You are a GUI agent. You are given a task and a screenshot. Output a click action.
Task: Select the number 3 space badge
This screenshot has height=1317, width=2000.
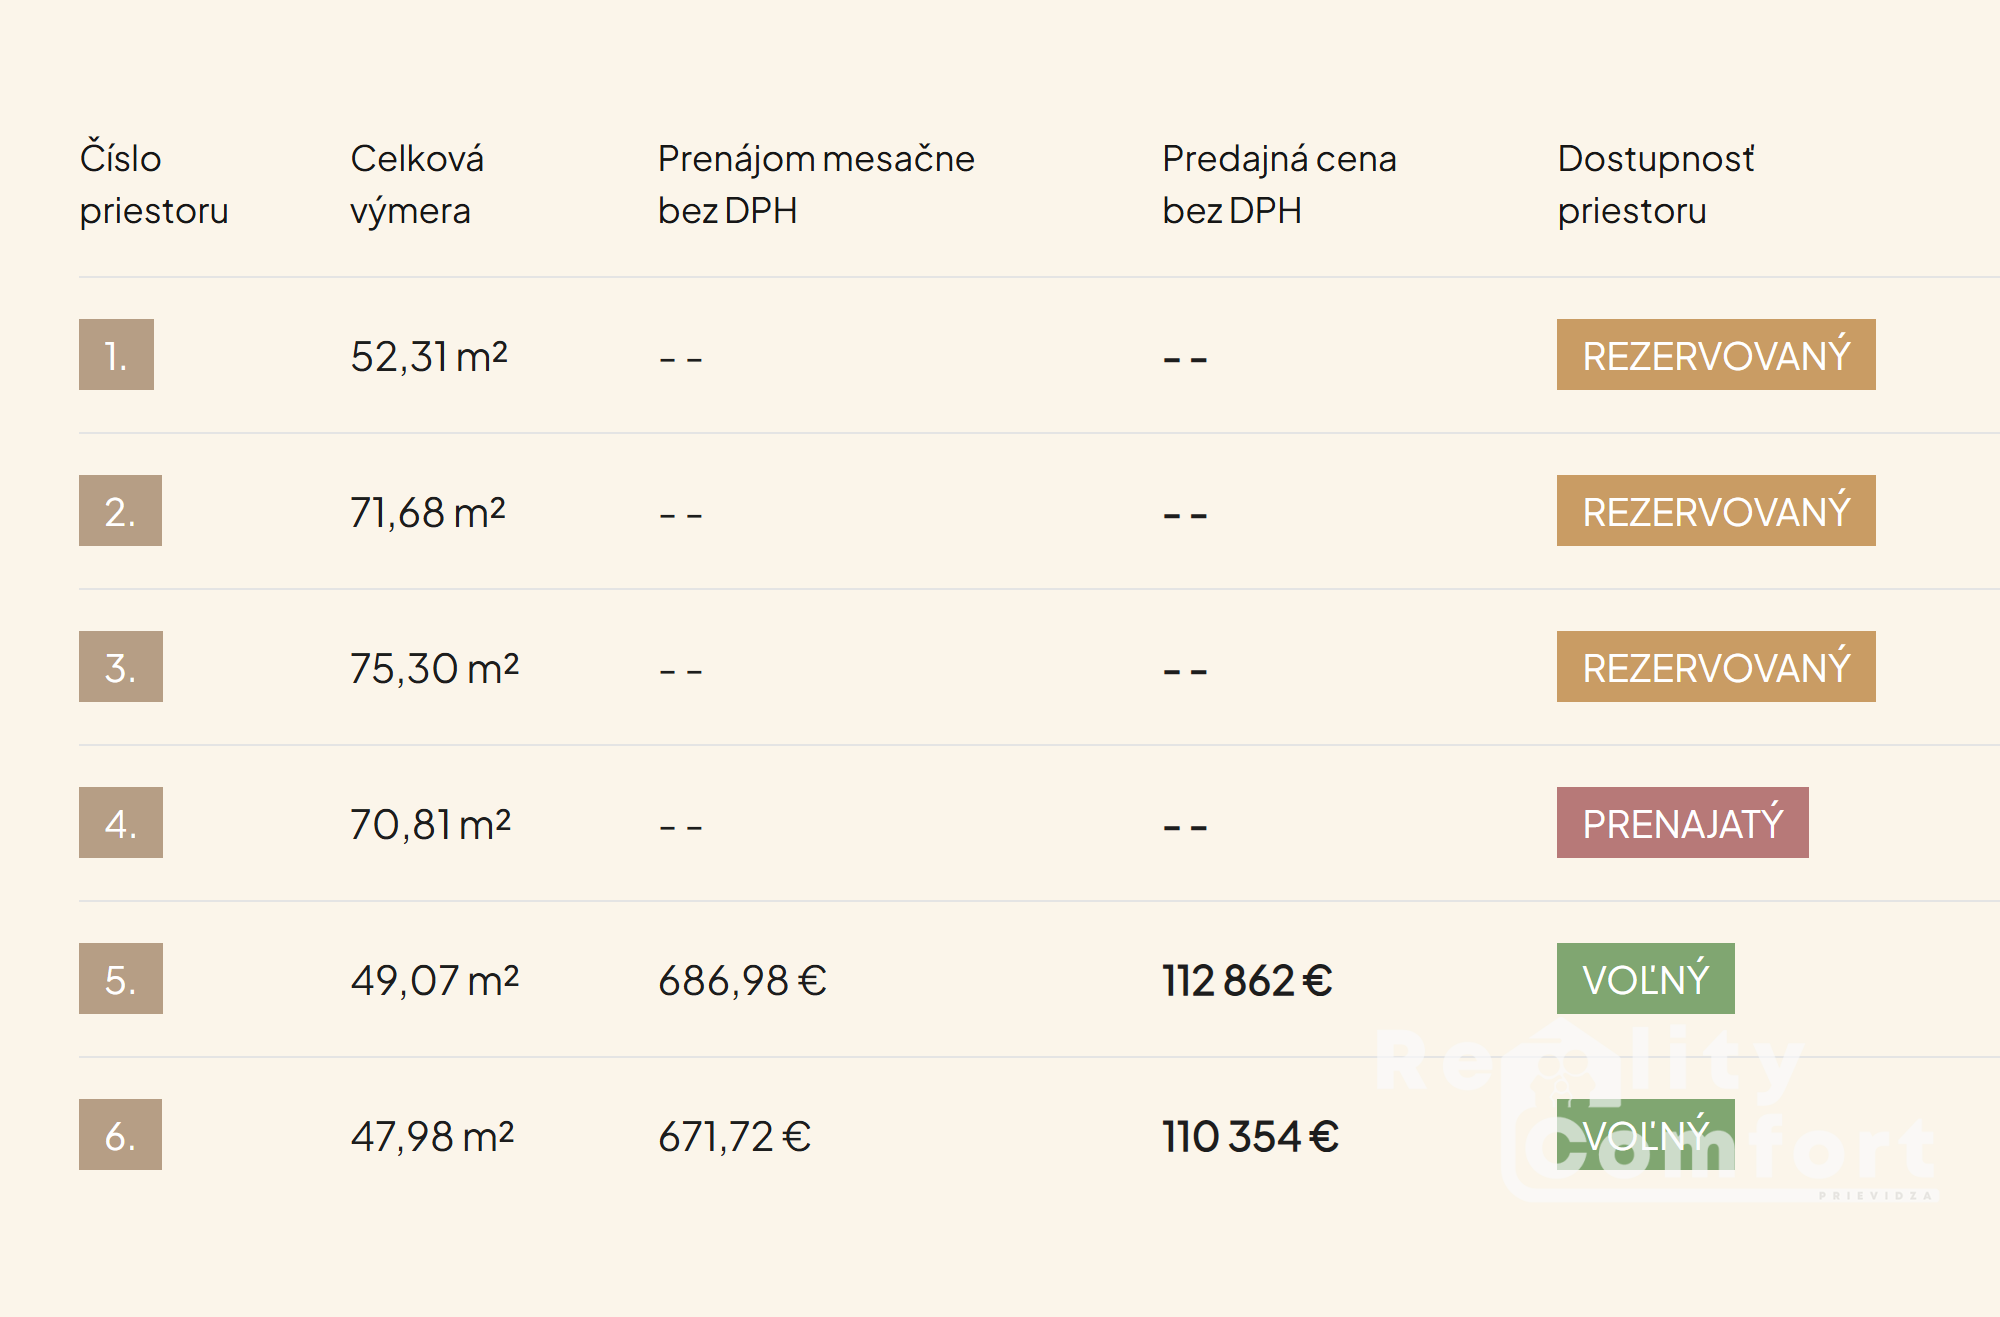tap(120, 667)
